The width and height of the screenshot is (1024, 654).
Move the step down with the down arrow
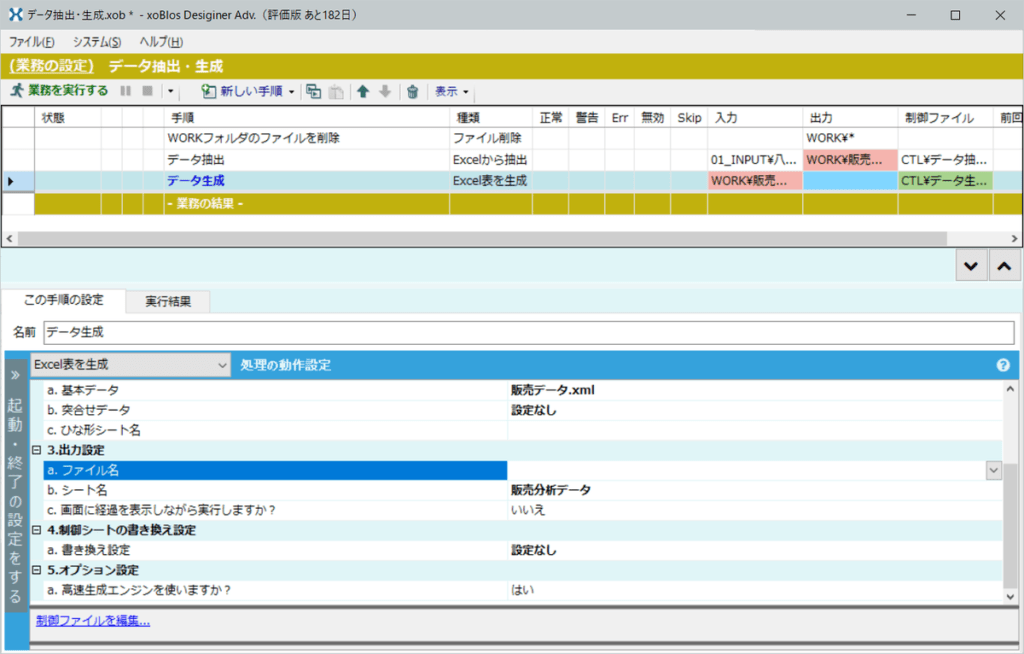pyautogui.click(x=385, y=91)
